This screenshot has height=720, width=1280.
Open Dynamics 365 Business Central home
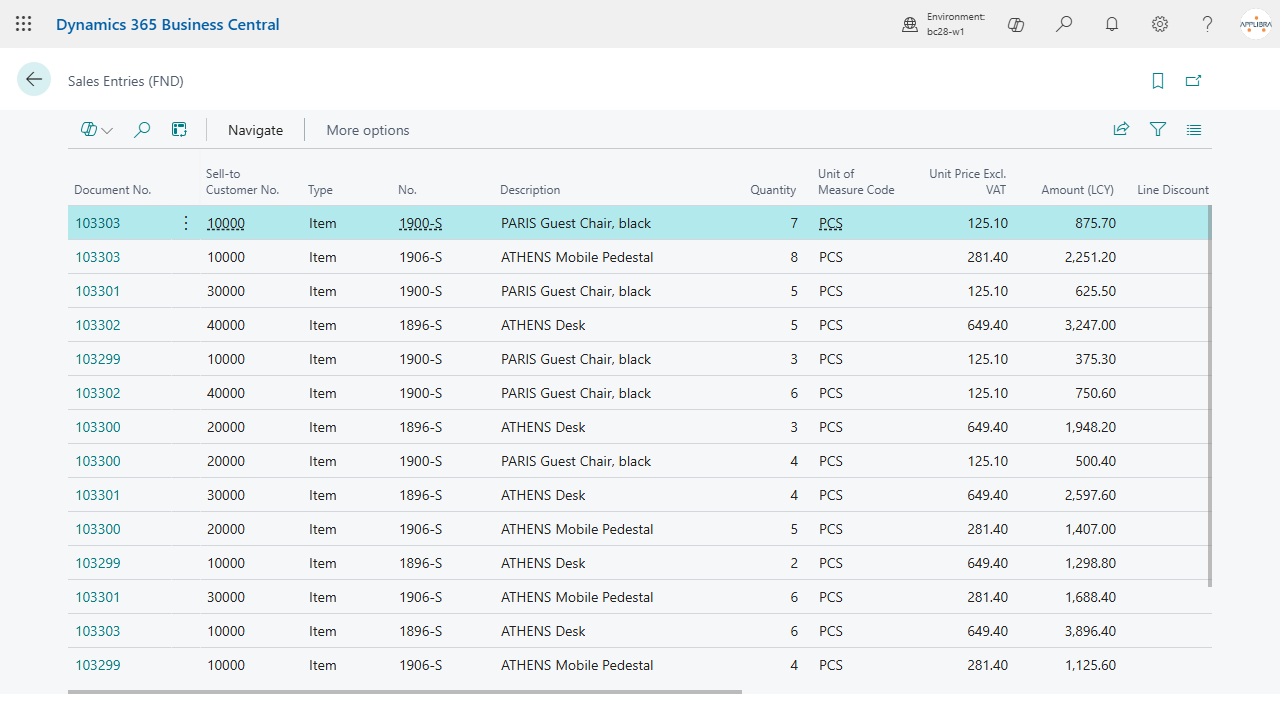pos(168,24)
